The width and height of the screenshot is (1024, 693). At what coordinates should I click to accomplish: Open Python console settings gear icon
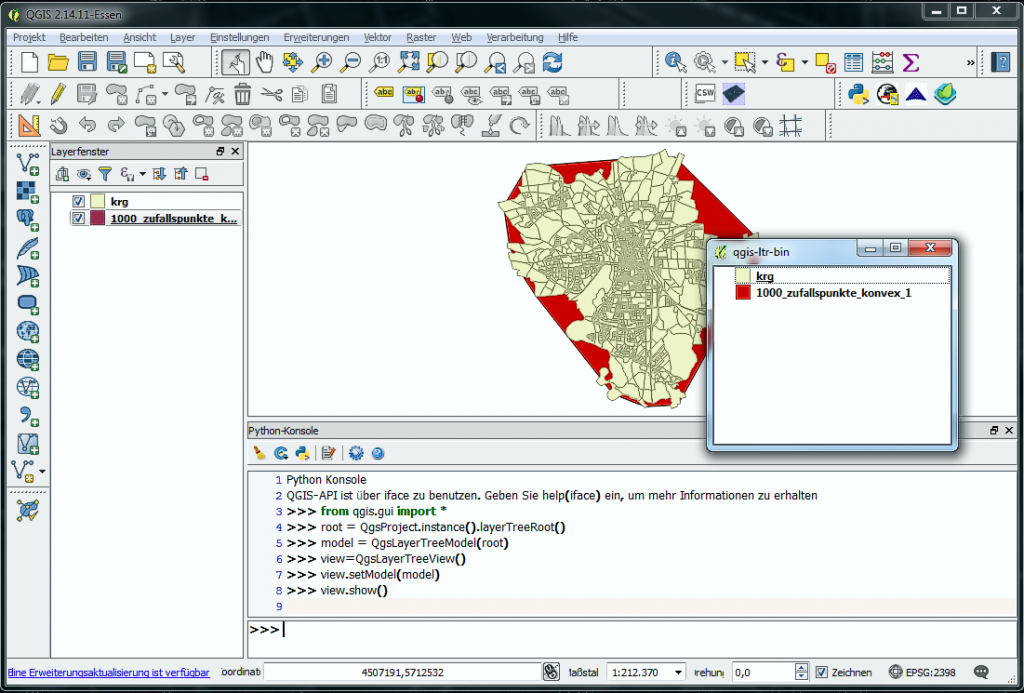coord(356,453)
